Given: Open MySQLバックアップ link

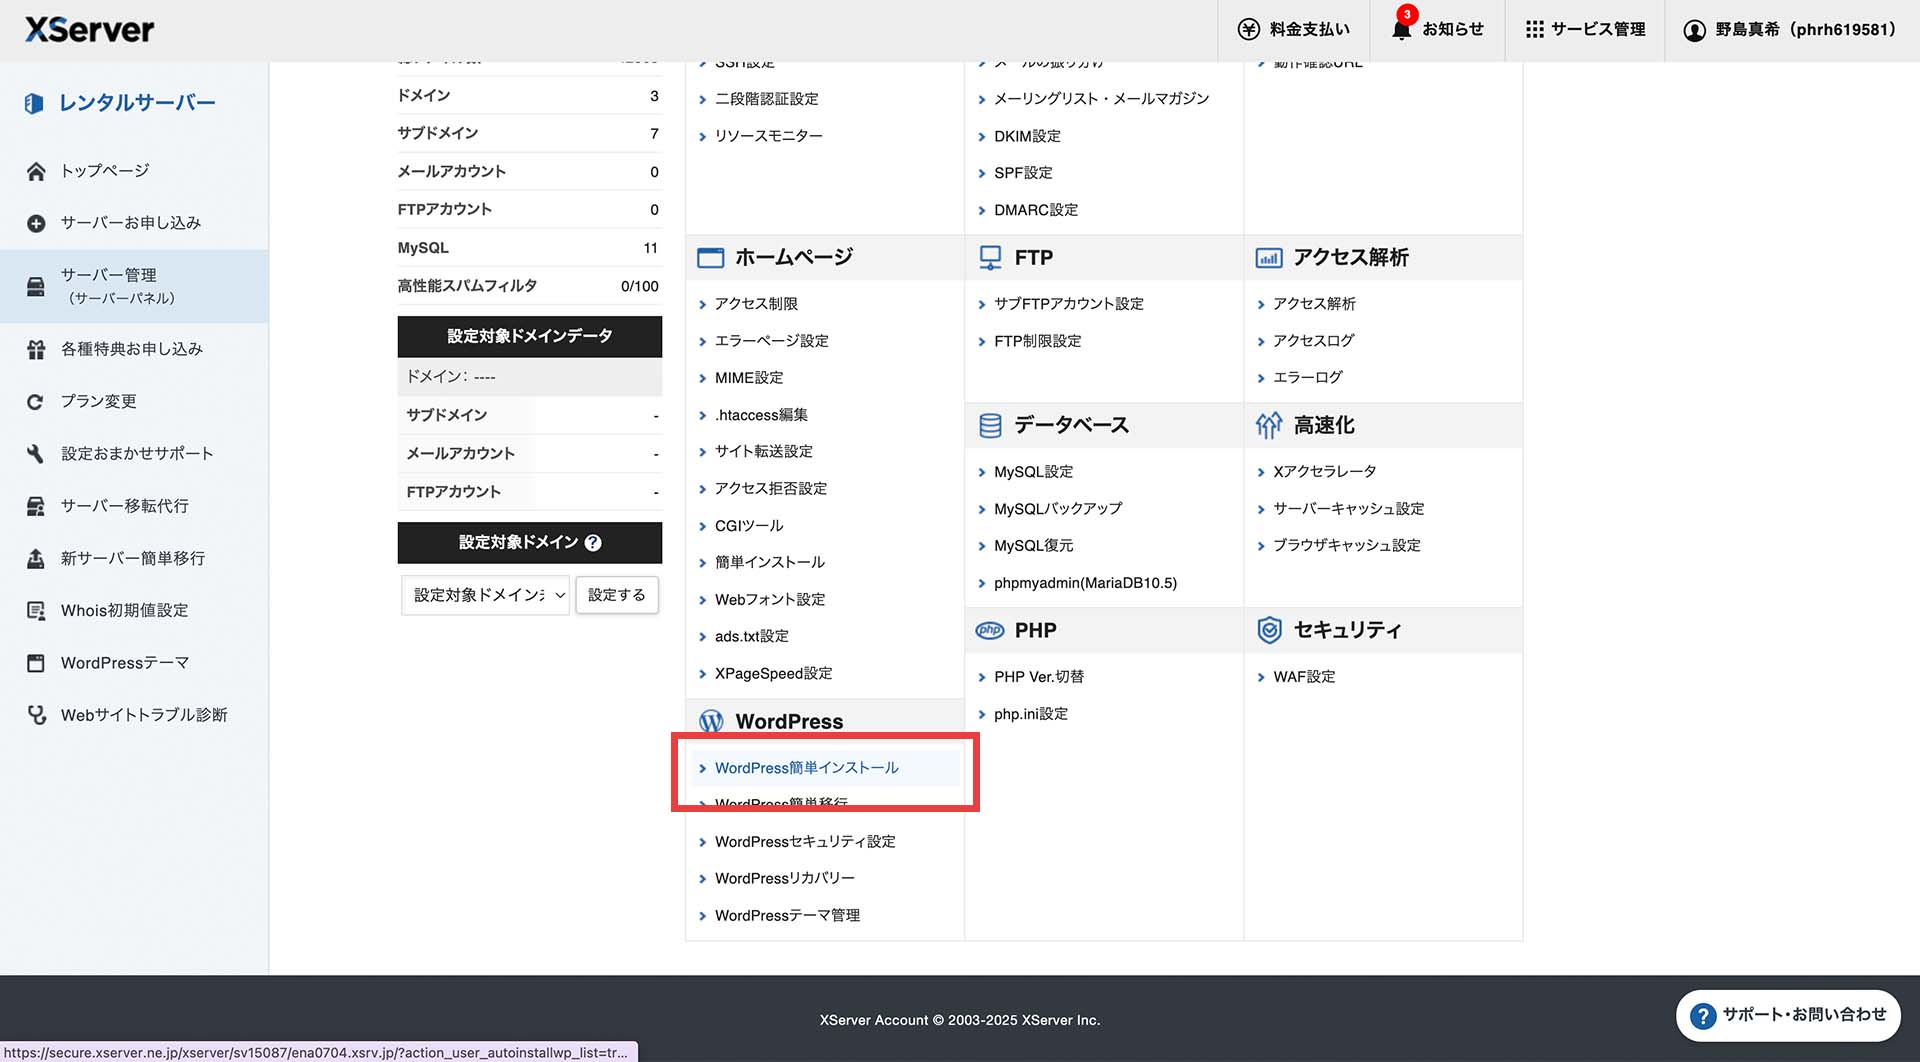Looking at the screenshot, I should click(x=1058, y=509).
